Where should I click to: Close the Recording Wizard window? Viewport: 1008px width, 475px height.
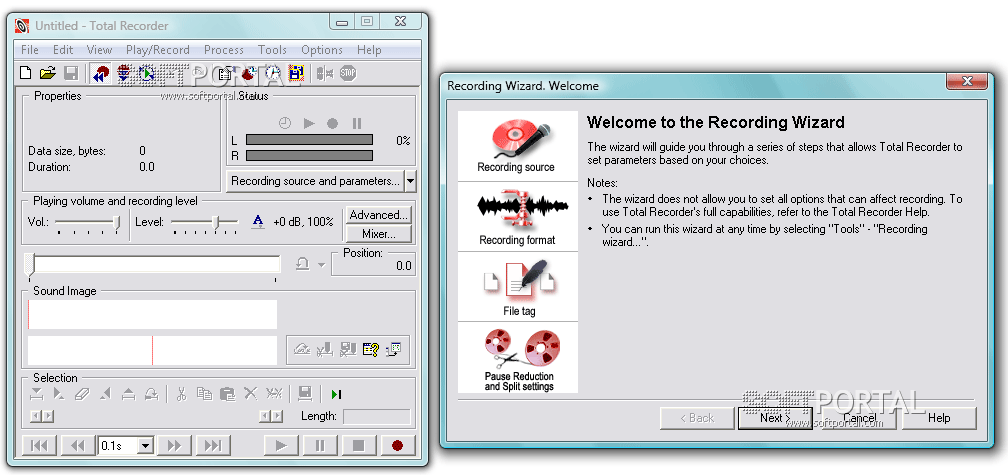click(966, 82)
